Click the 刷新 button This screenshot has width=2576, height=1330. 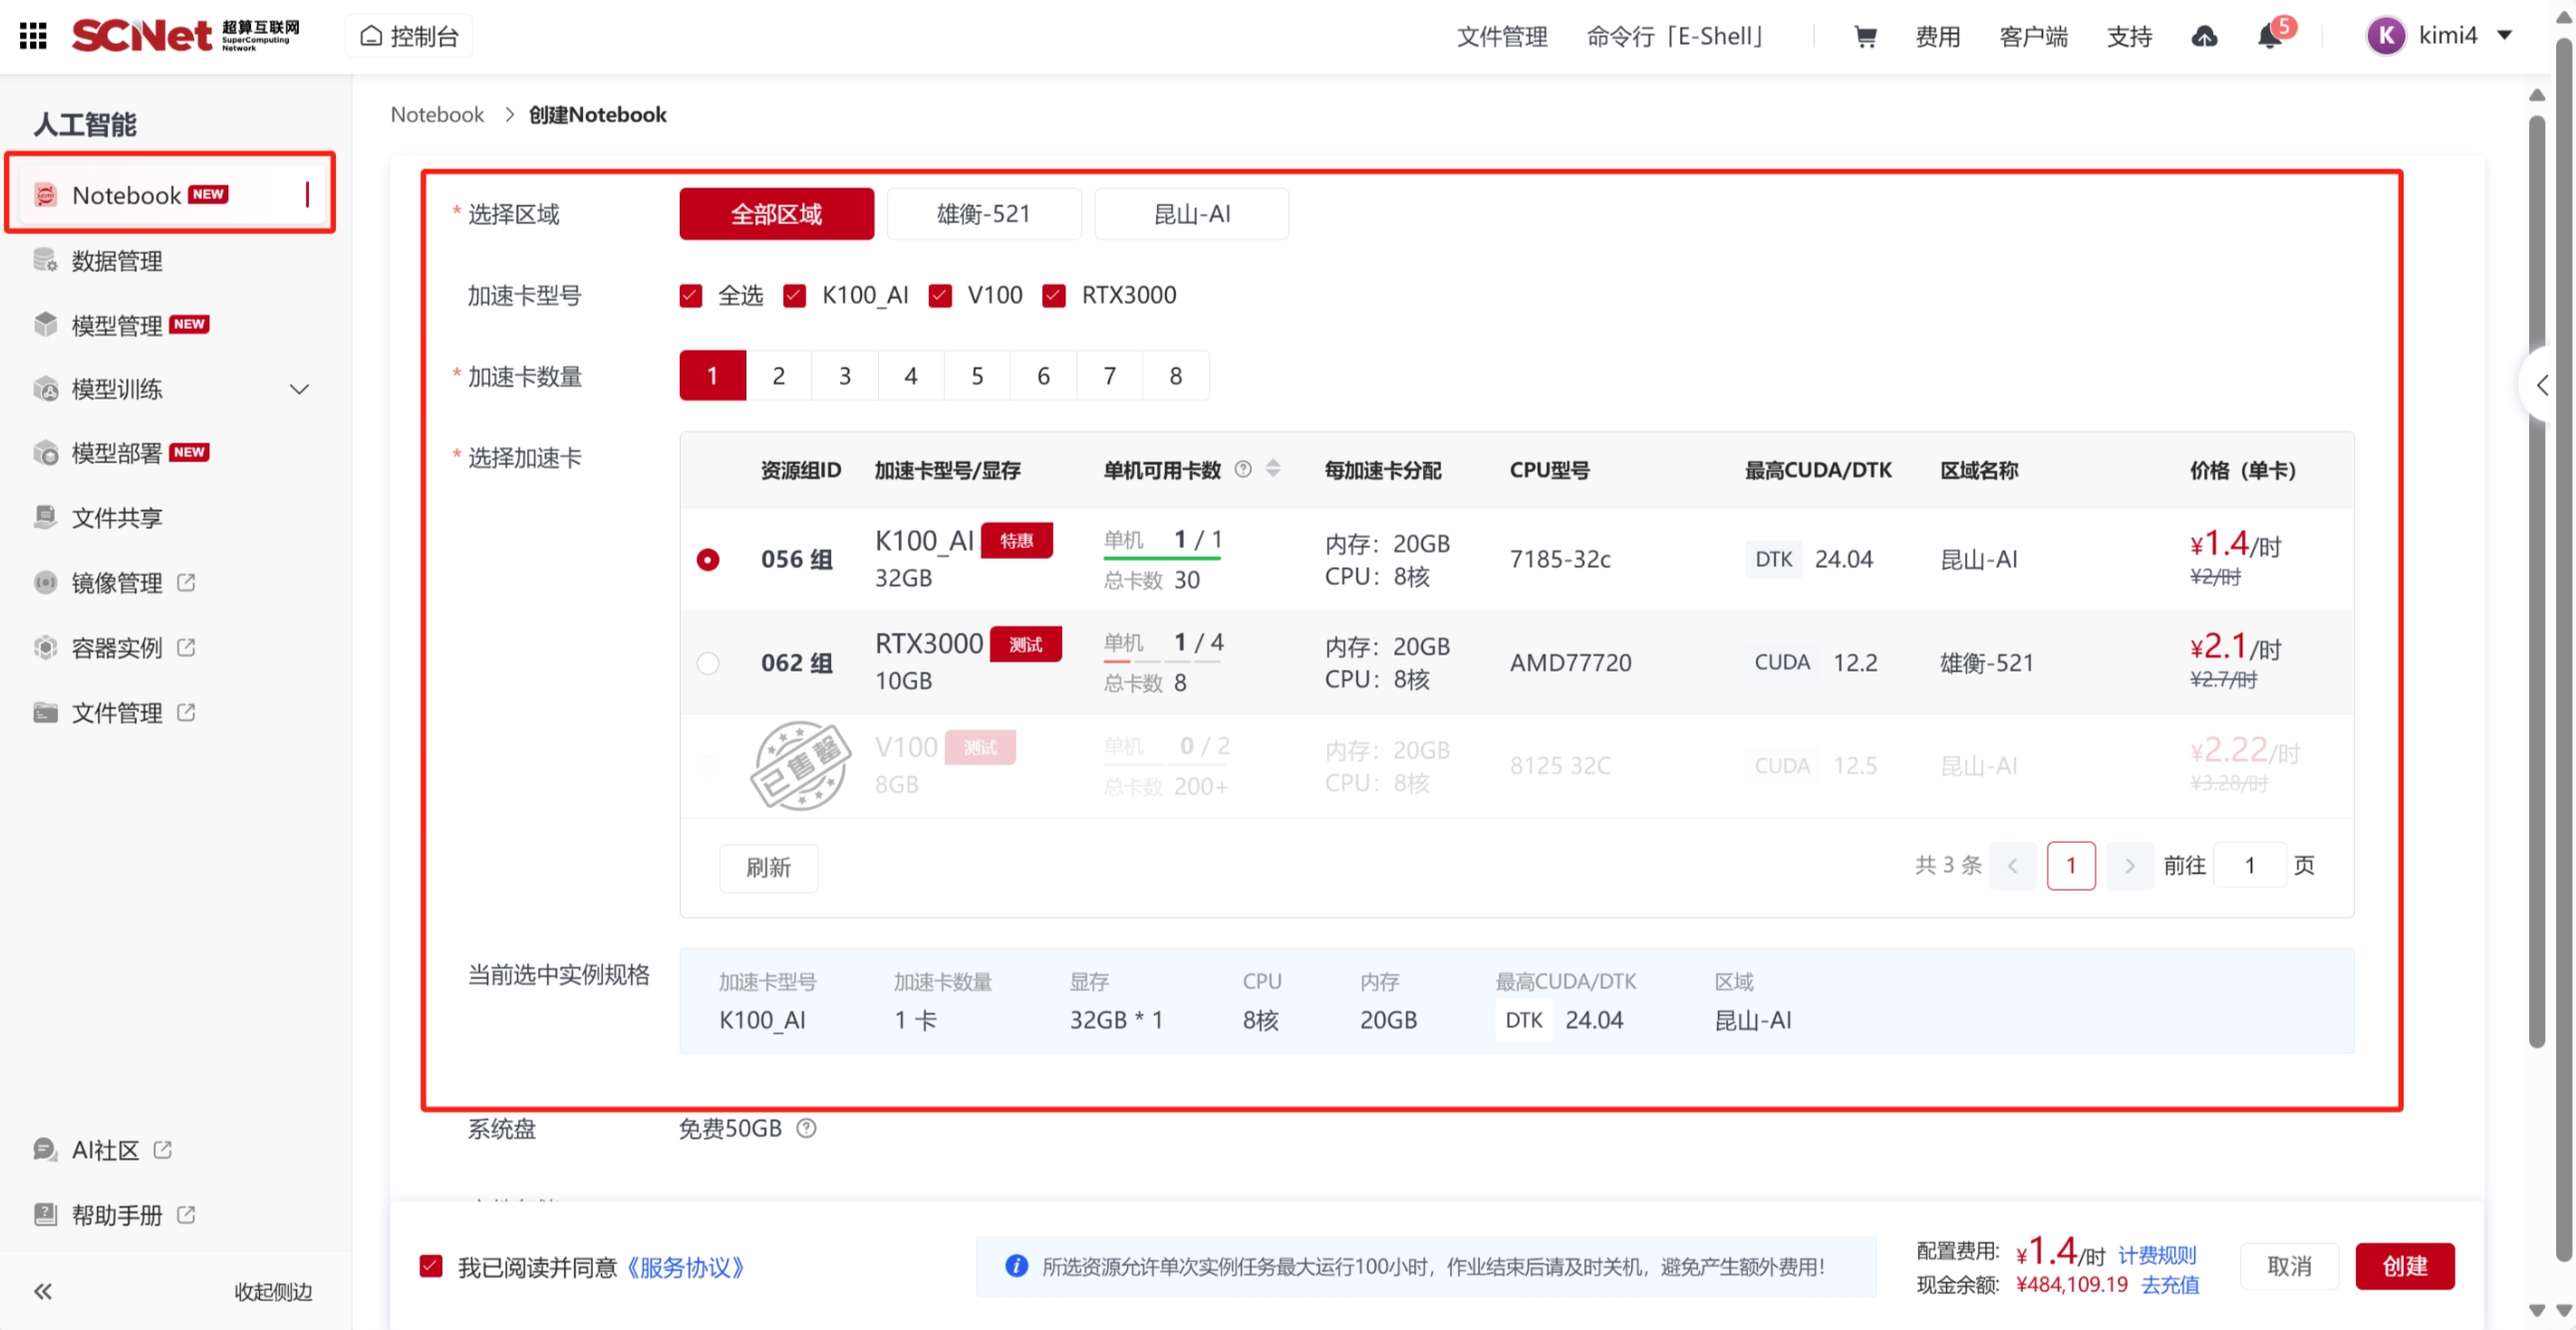pos(768,866)
